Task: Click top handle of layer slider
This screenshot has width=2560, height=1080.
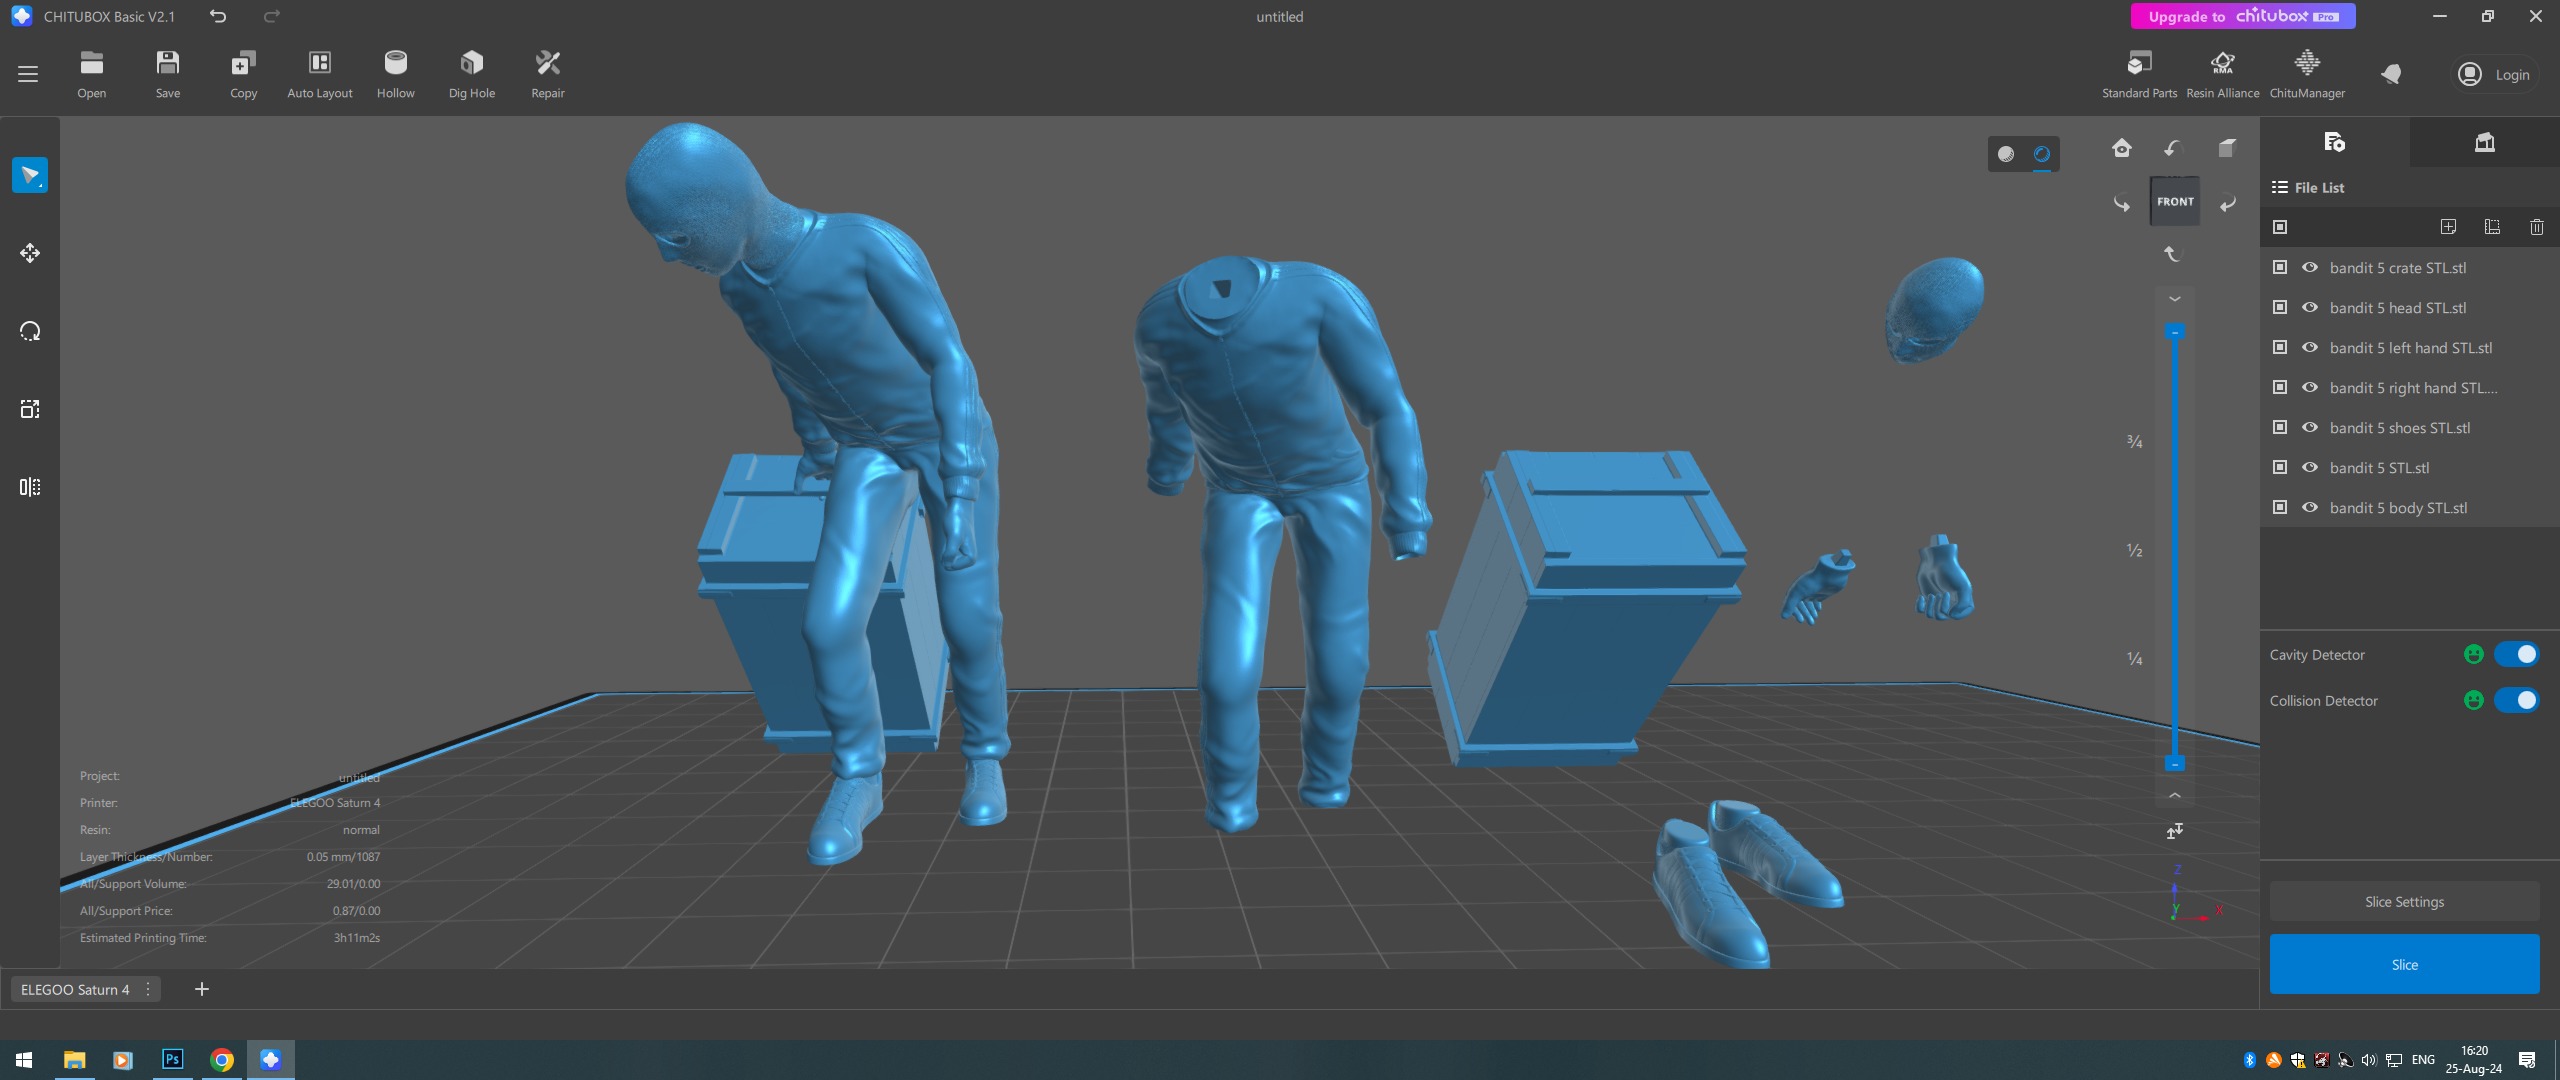Action: [x=2175, y=331]
